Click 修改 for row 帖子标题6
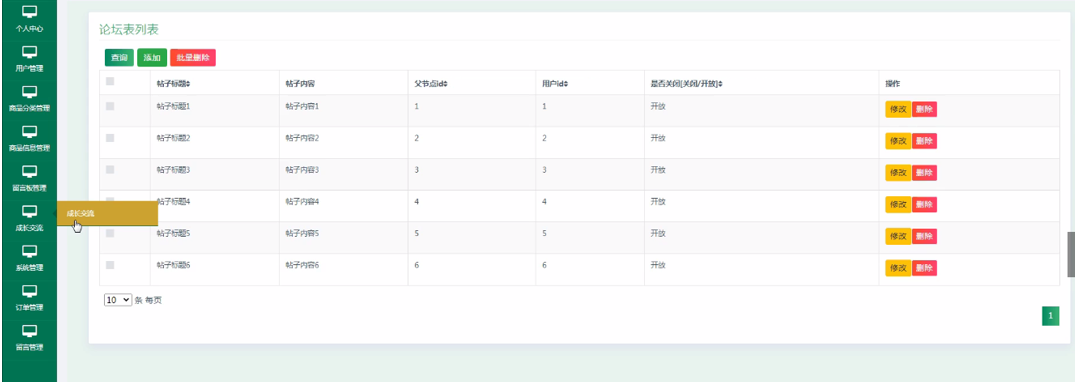1075x382 pixels. (898, 268)
